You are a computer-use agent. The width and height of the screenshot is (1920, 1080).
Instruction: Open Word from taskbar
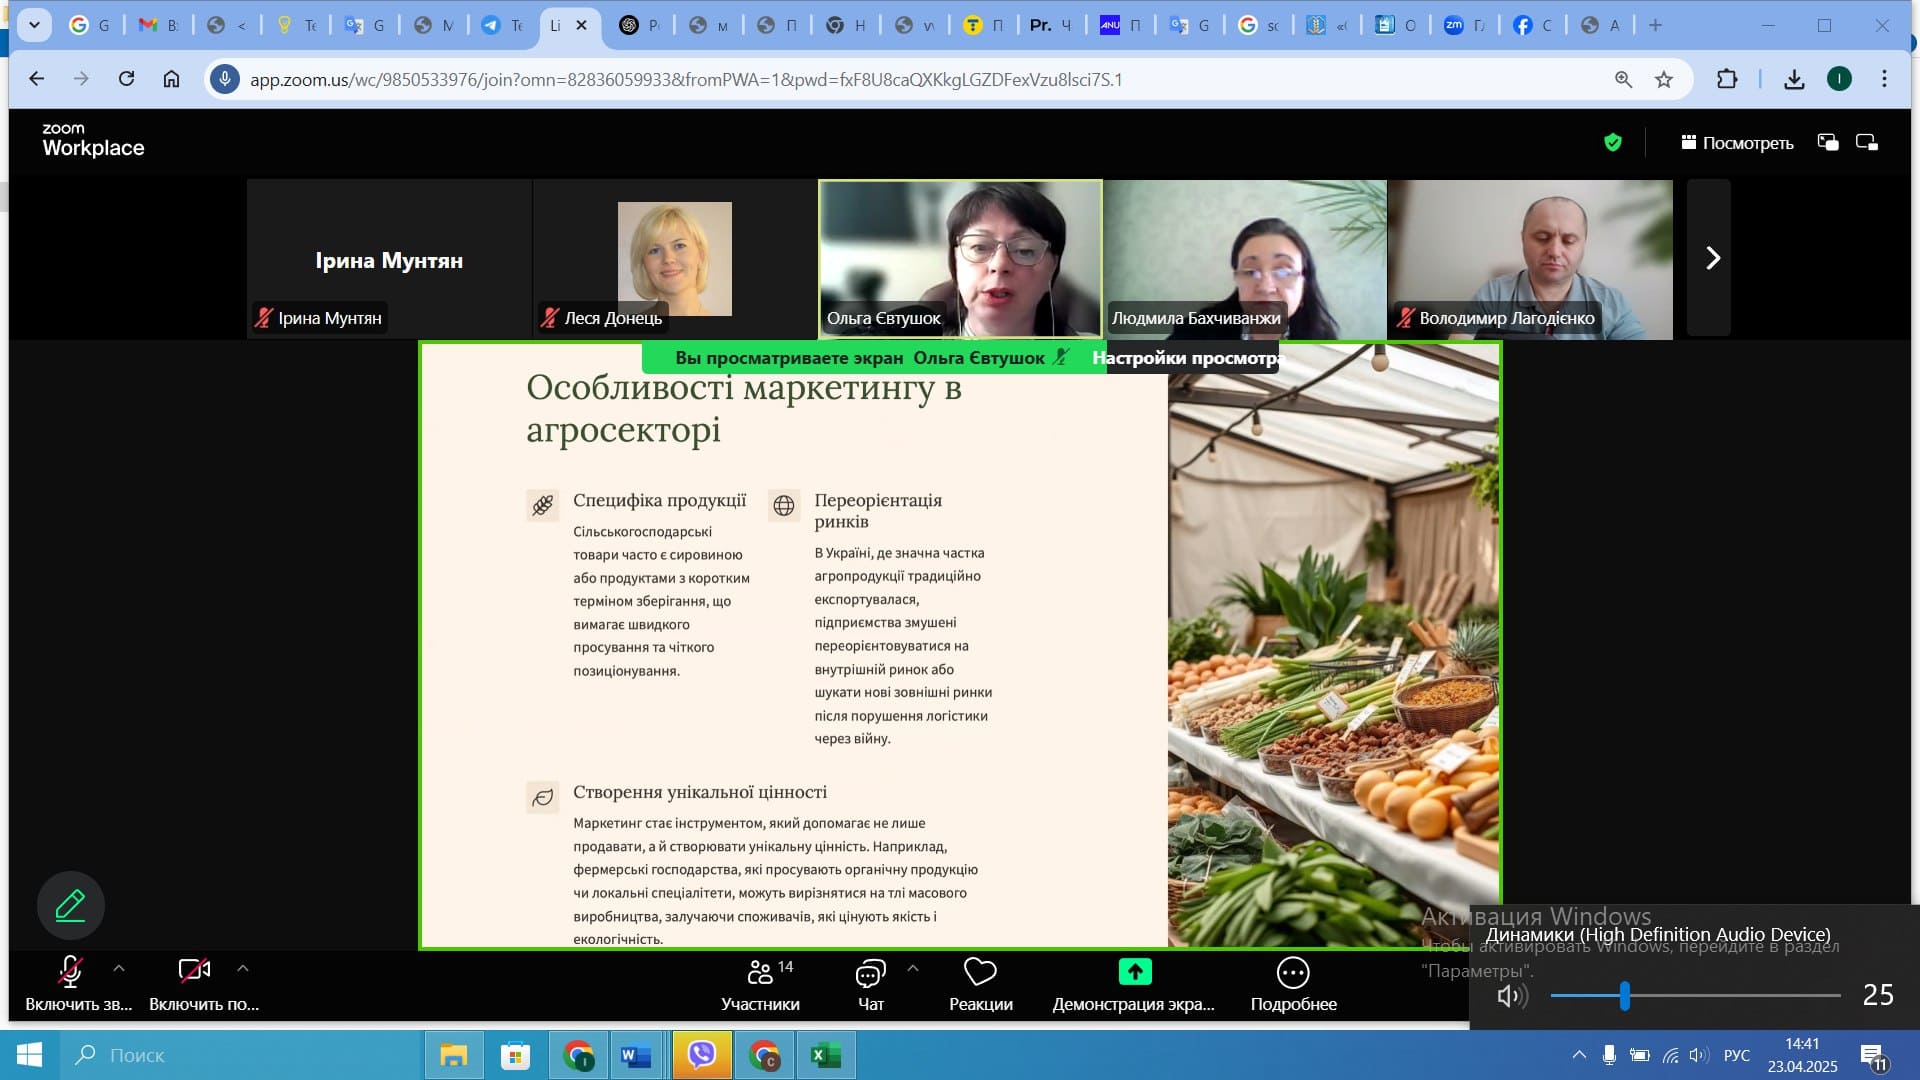636,1055
